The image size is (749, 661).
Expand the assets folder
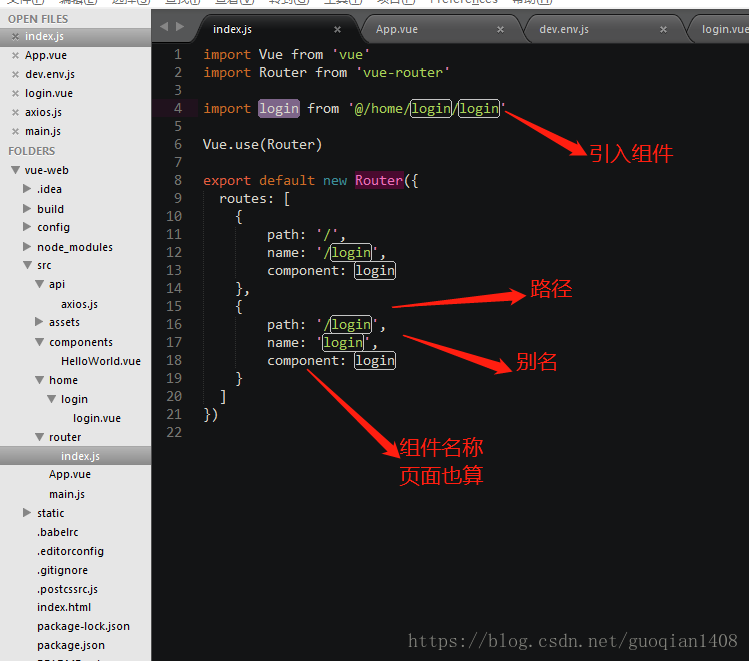[x=39, y=322]
